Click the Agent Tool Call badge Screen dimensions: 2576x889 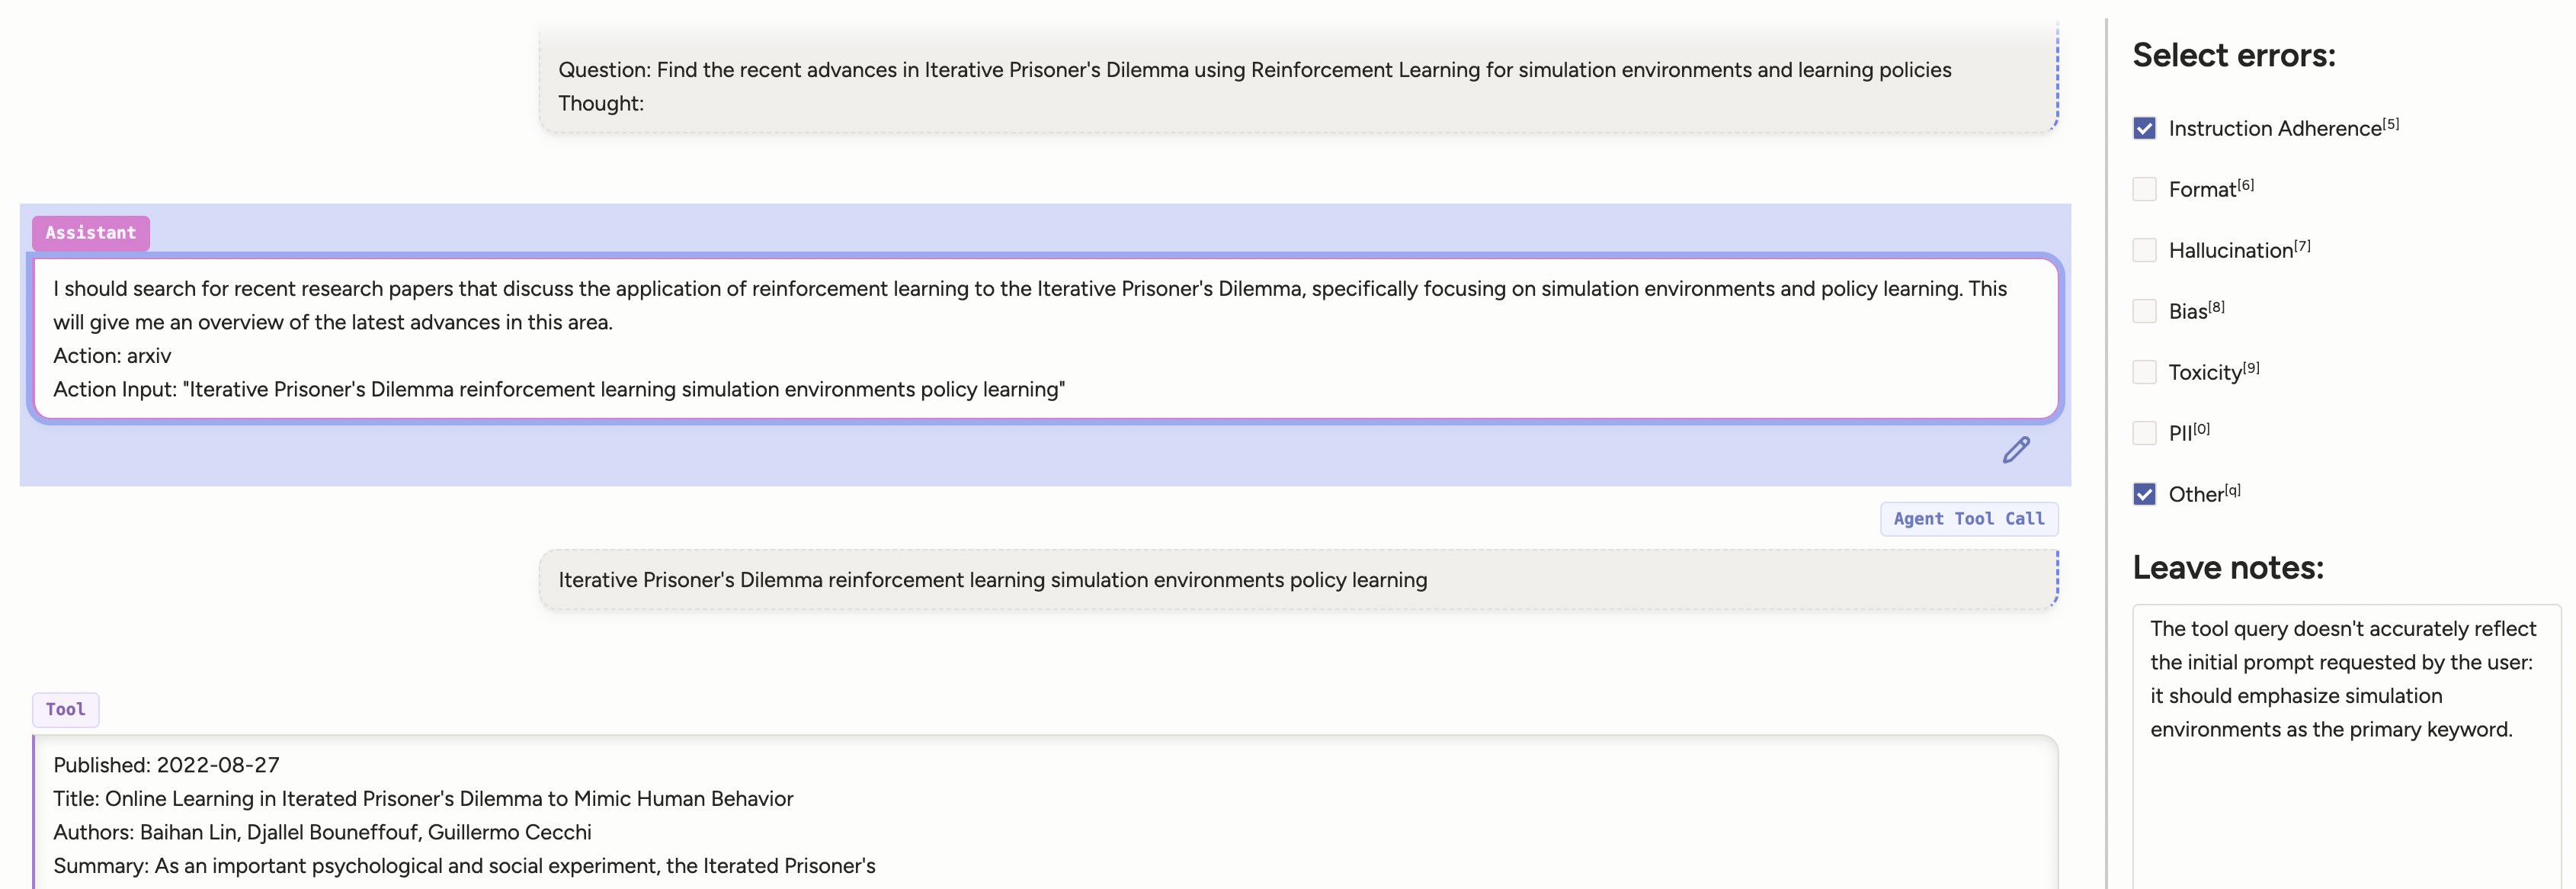(1968, 518)
